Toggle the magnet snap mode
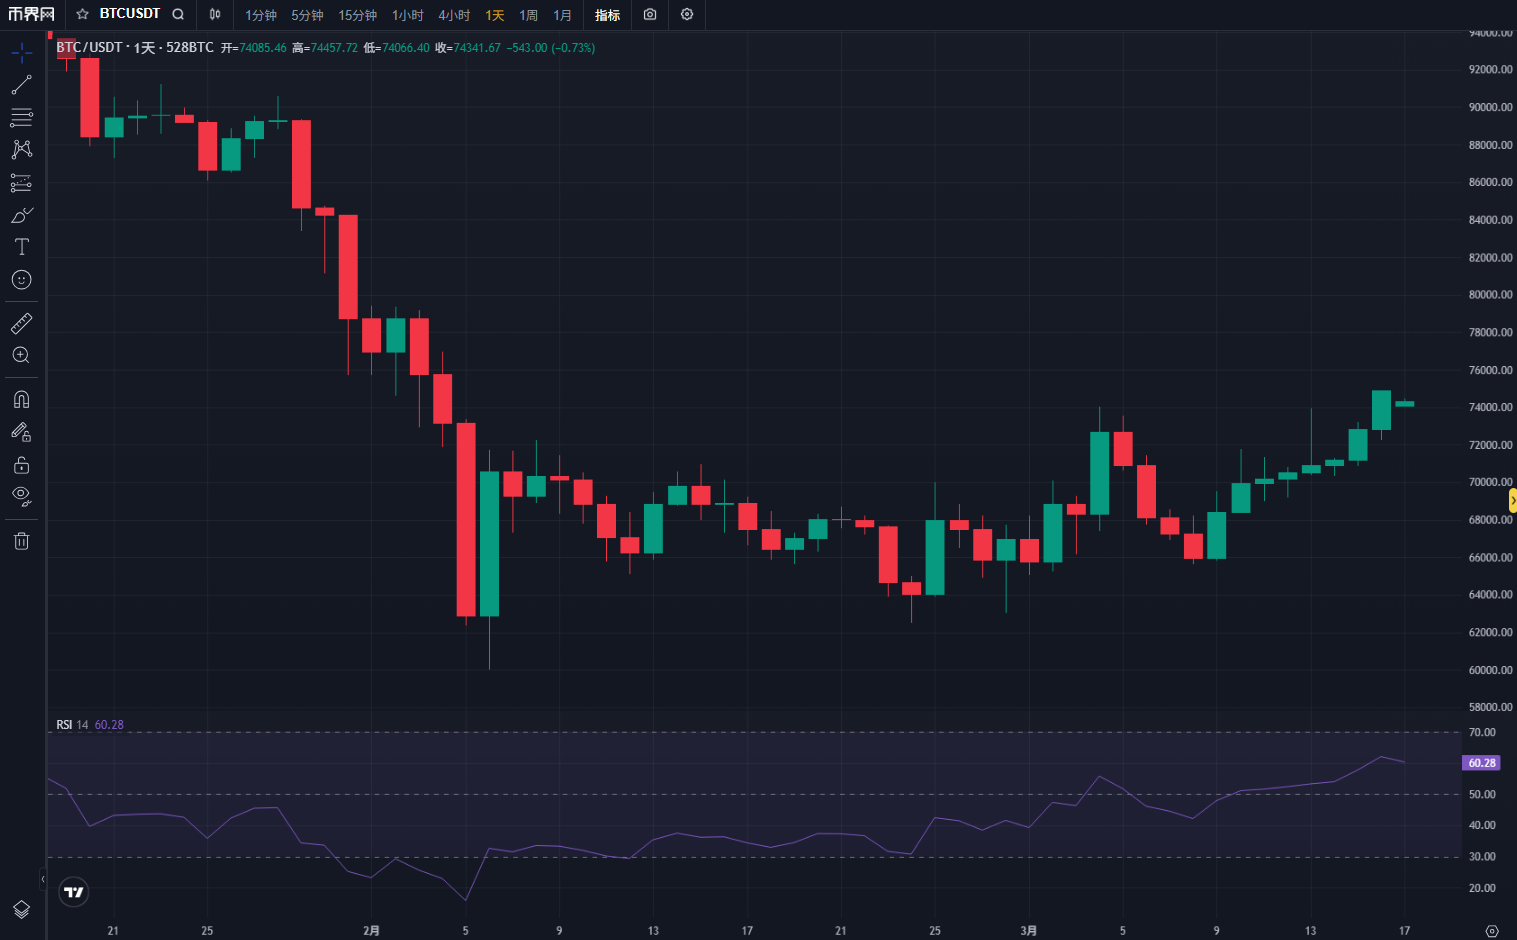 click(x=21, y=400)
